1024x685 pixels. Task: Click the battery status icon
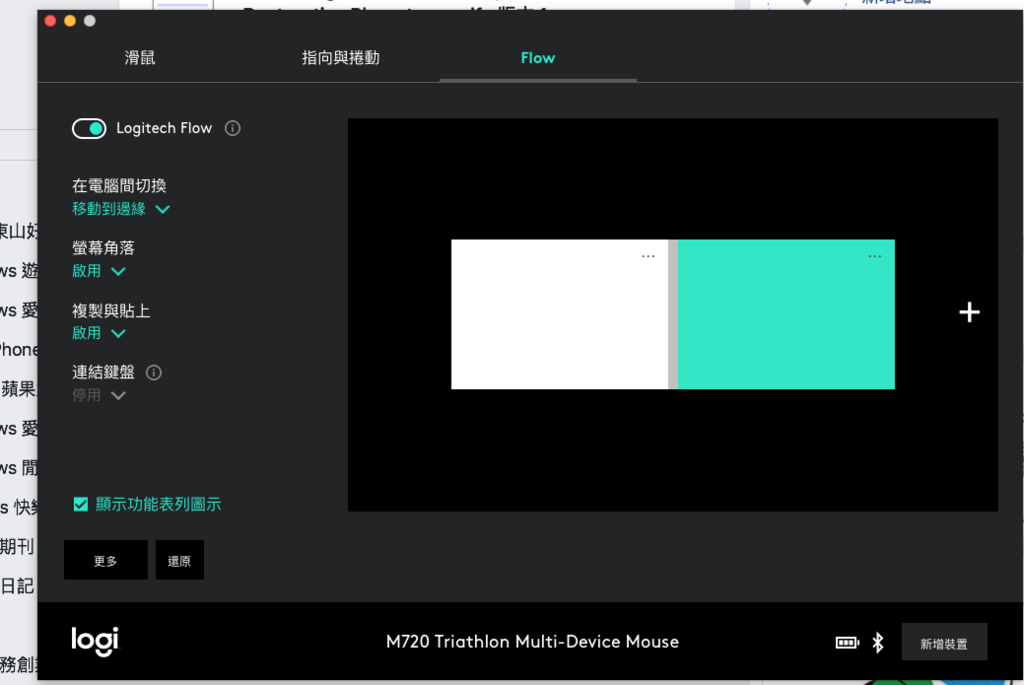pos(847,643)
